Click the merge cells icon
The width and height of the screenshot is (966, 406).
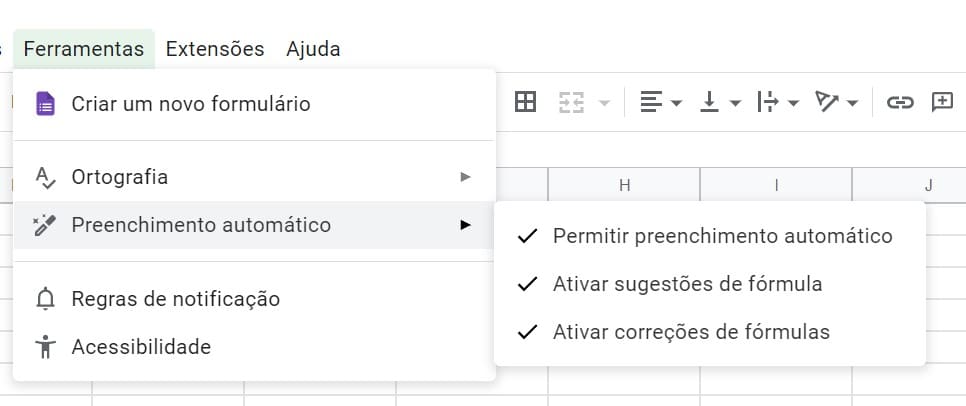(x=571, y=102)
